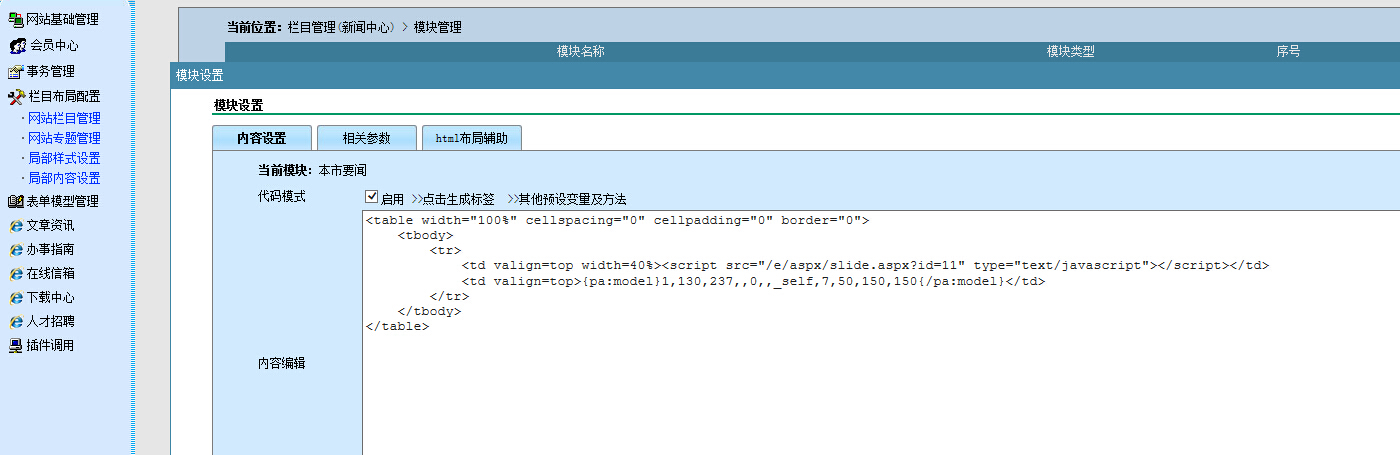This screenshot has width=1400, height=455.
Task: Click the 事务管理 icon
Action: click(x=15, y=72)
